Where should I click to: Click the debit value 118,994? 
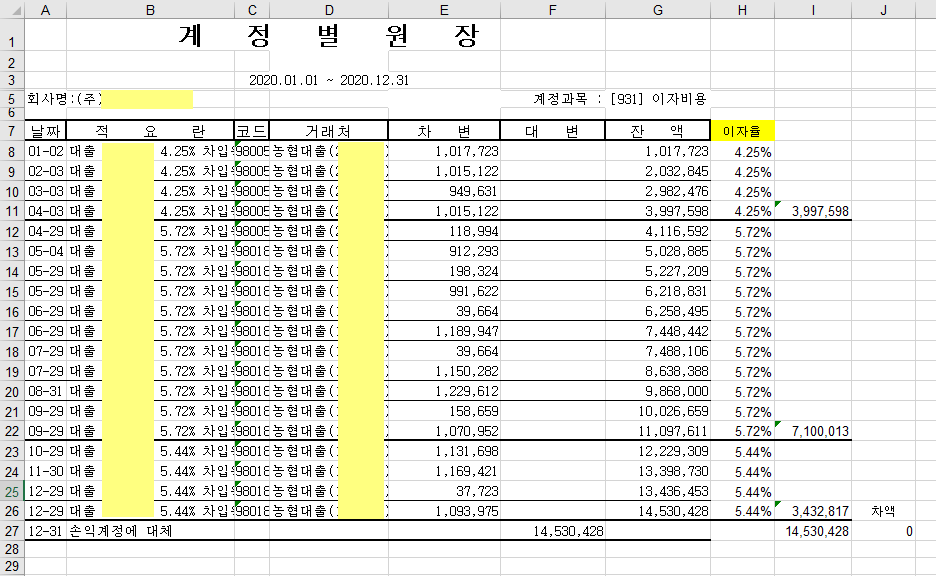tap(444, 232)
